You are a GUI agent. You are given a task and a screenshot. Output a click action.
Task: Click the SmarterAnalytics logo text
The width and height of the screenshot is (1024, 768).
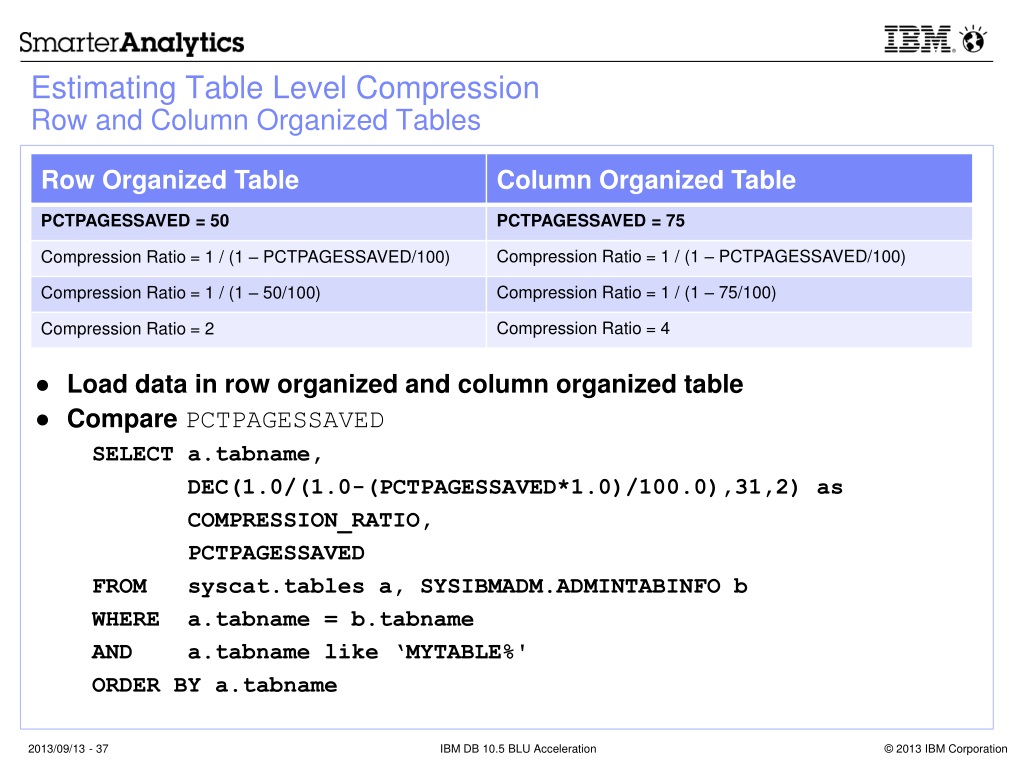pos(131,42)
